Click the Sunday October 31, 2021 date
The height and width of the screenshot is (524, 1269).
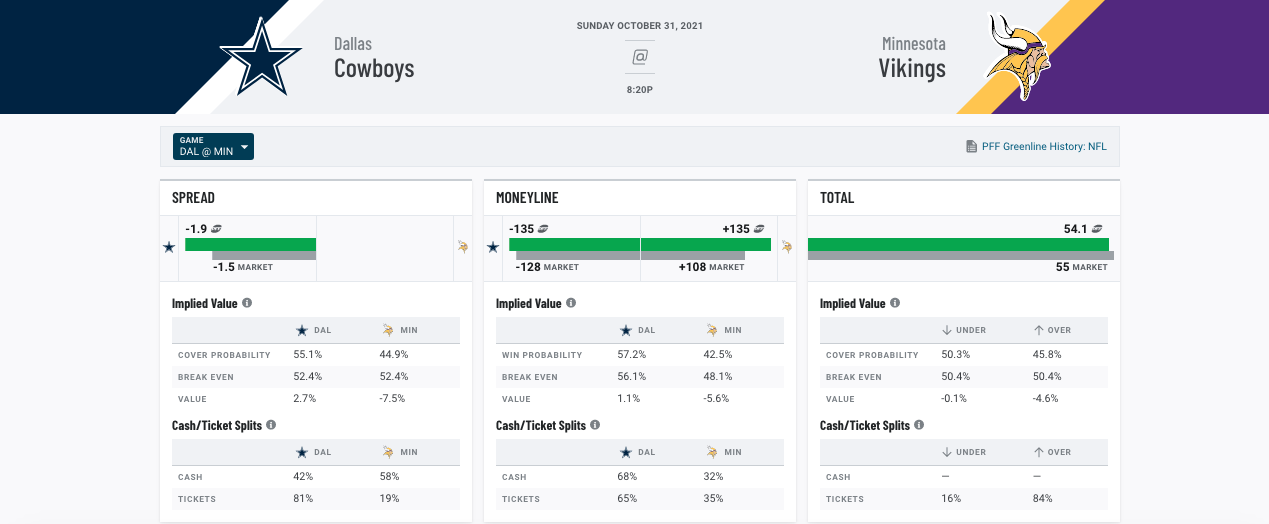click(x=640, y=25)
